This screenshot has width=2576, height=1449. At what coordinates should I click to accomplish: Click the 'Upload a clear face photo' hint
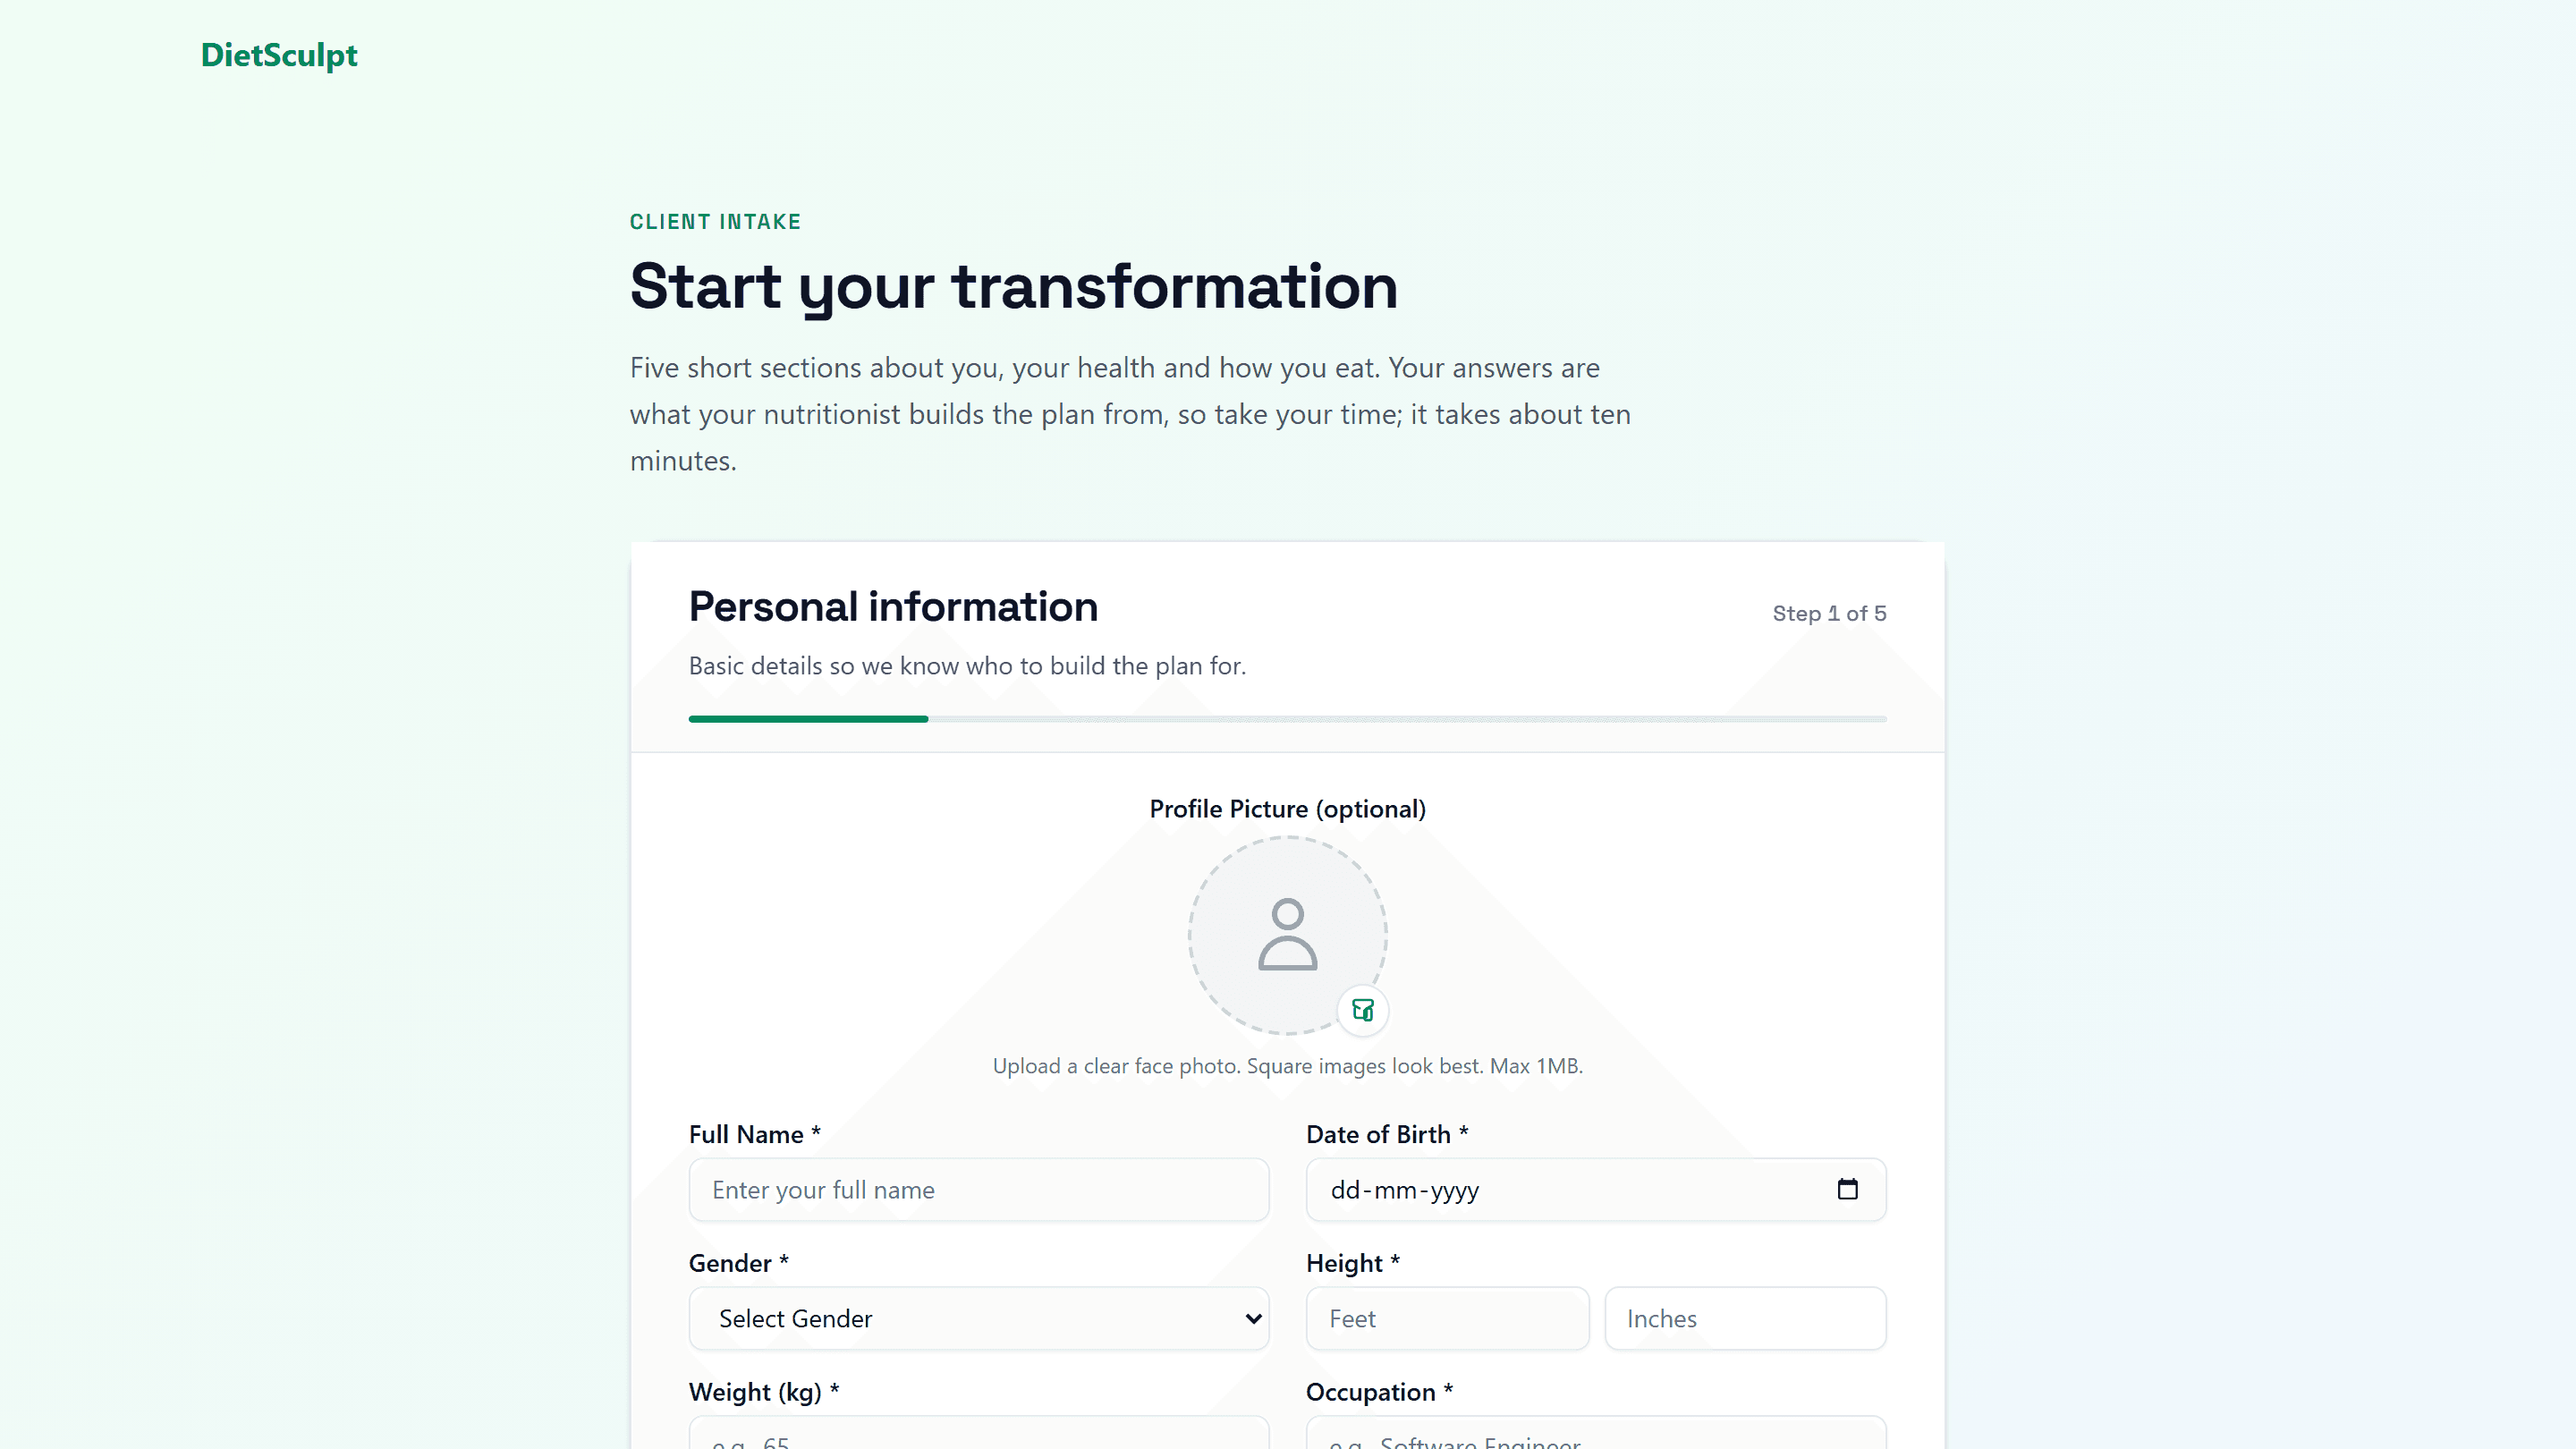[1287, 1066]
